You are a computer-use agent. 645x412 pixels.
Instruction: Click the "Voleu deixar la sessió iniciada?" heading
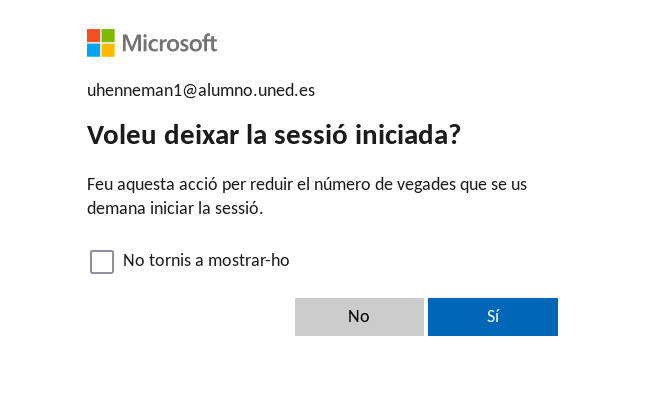point(273,135)
